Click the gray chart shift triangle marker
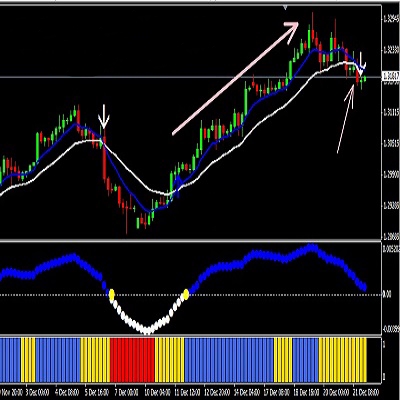Viewport: 400px width, 400px height. click(285, 7)
